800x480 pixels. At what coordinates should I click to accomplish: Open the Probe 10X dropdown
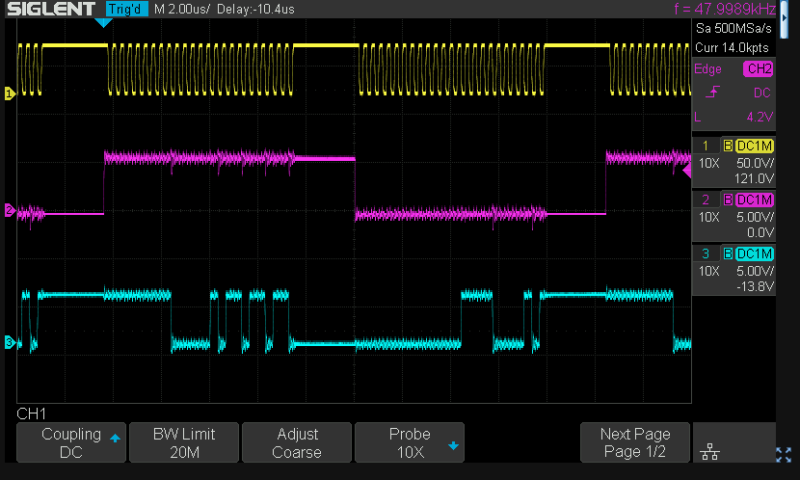(409, 443)
